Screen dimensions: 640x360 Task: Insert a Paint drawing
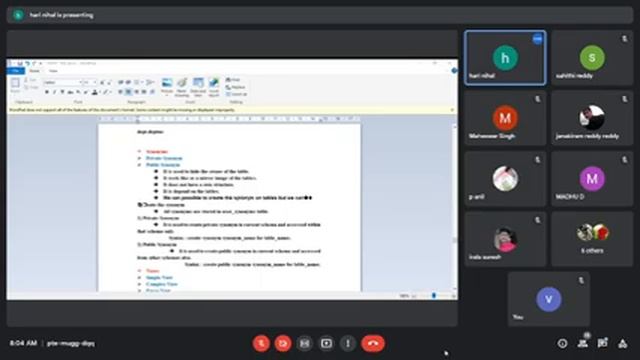(x=182, y=87)
